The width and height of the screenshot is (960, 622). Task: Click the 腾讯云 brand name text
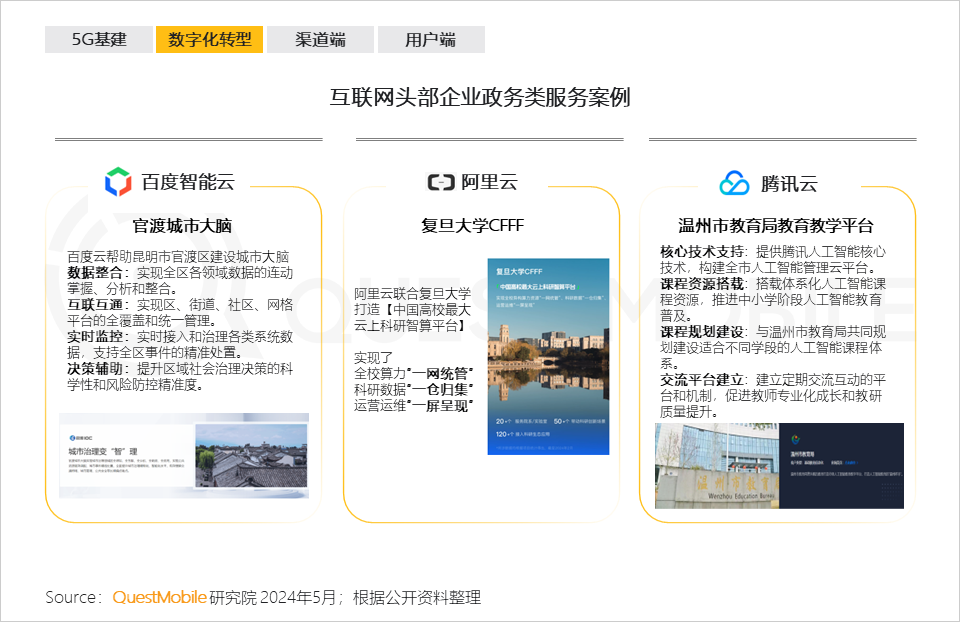tap(789, 183)
